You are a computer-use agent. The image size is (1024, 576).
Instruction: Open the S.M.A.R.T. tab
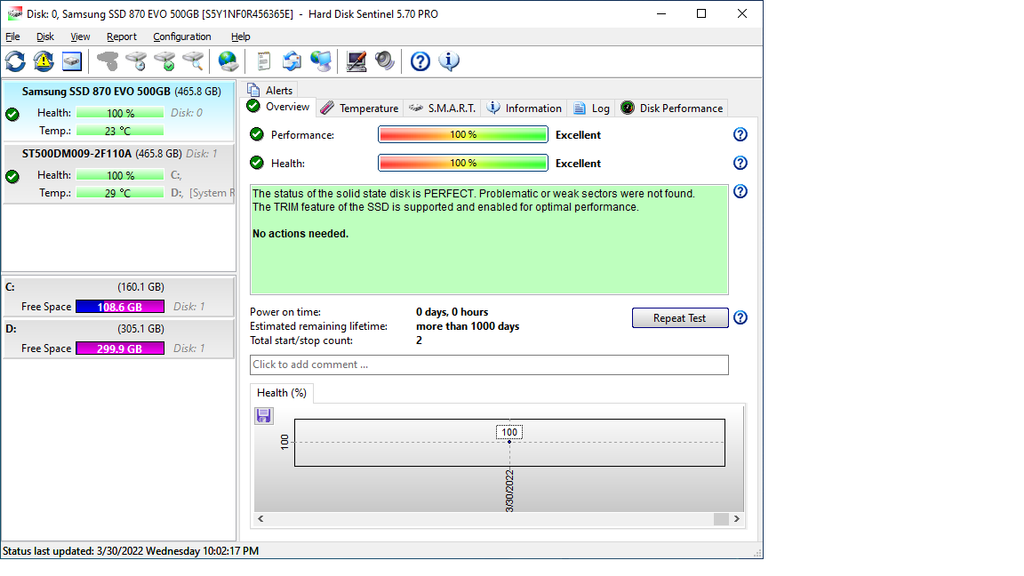442,108
